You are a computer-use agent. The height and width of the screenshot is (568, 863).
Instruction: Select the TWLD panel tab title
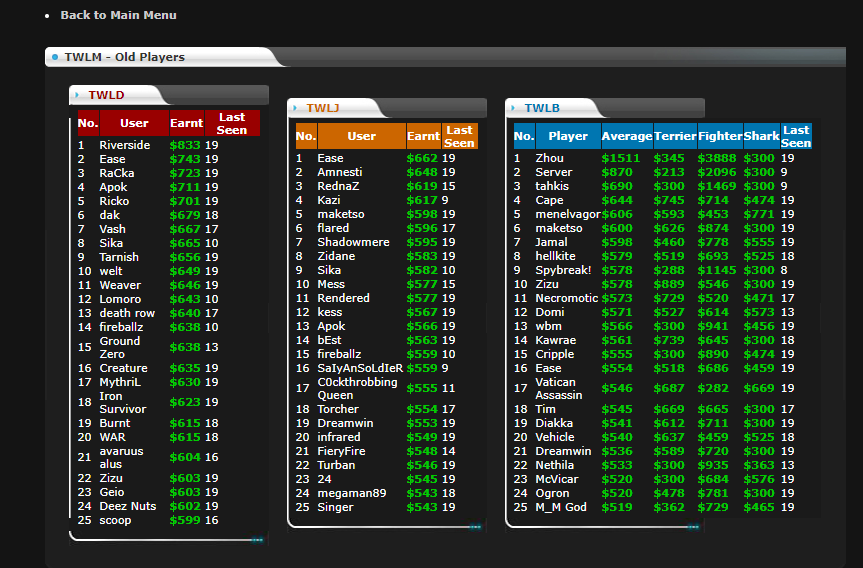click(x=106, y=96)
